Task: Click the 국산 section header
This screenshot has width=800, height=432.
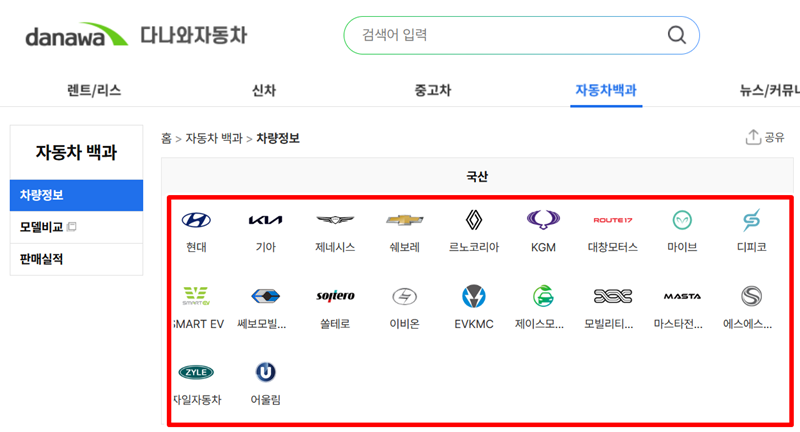Action: (x=477, y=176)
